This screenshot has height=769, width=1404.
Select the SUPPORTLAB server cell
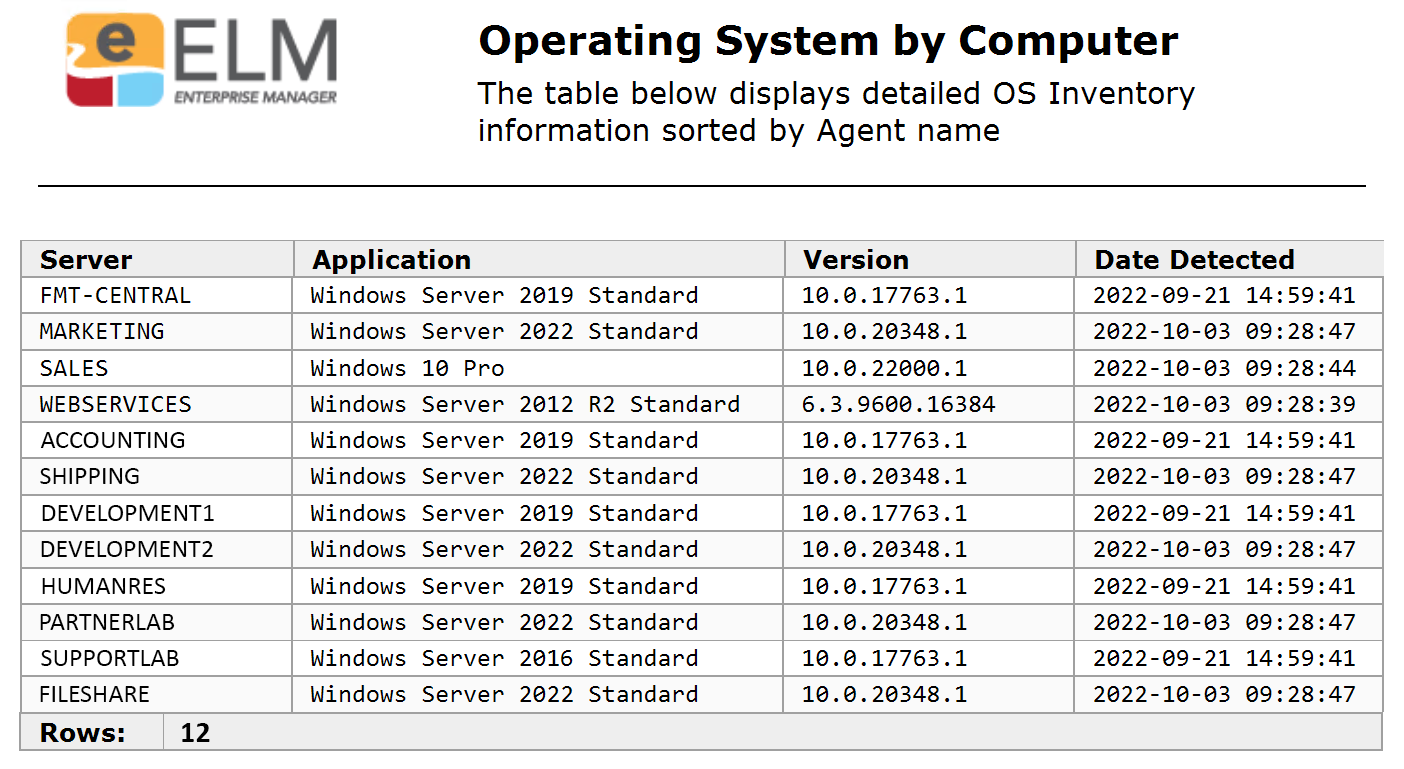pos(157,658)
